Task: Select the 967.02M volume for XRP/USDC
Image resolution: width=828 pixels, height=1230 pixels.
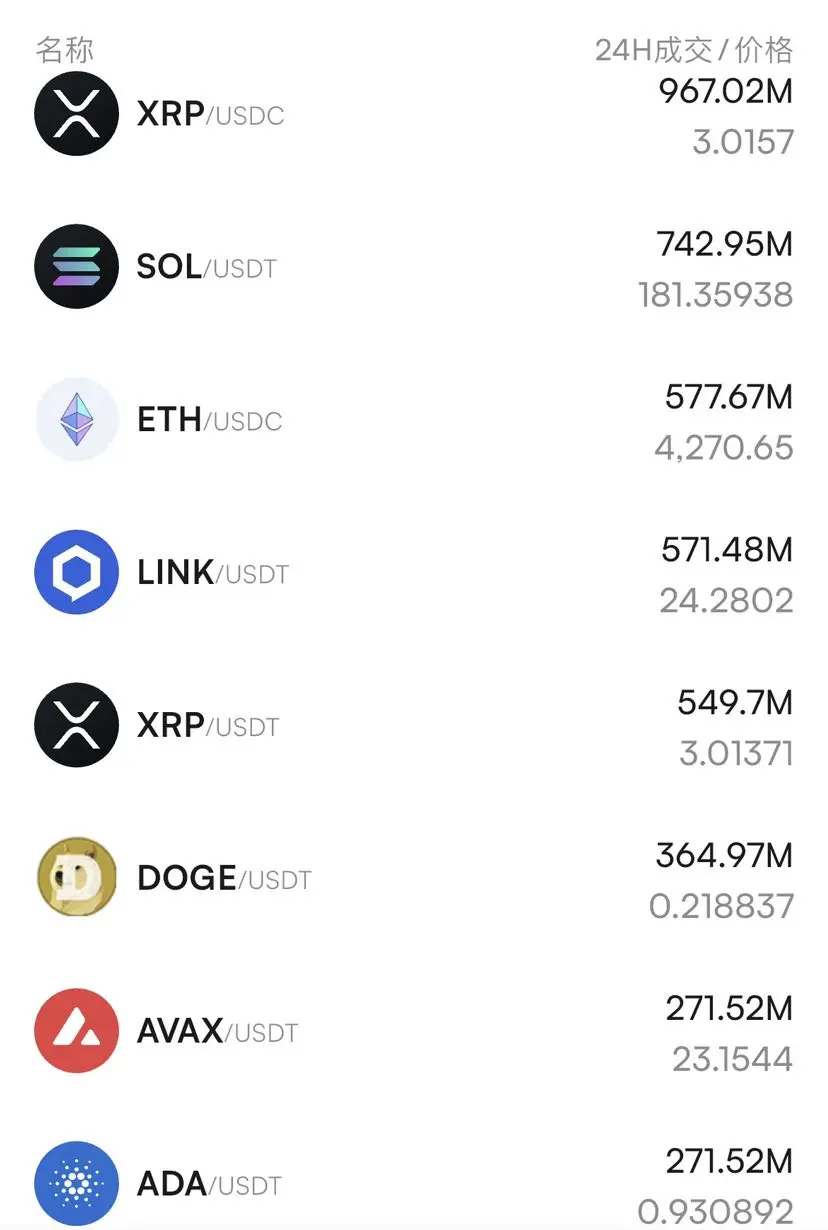Action: (x=726, y=92)
